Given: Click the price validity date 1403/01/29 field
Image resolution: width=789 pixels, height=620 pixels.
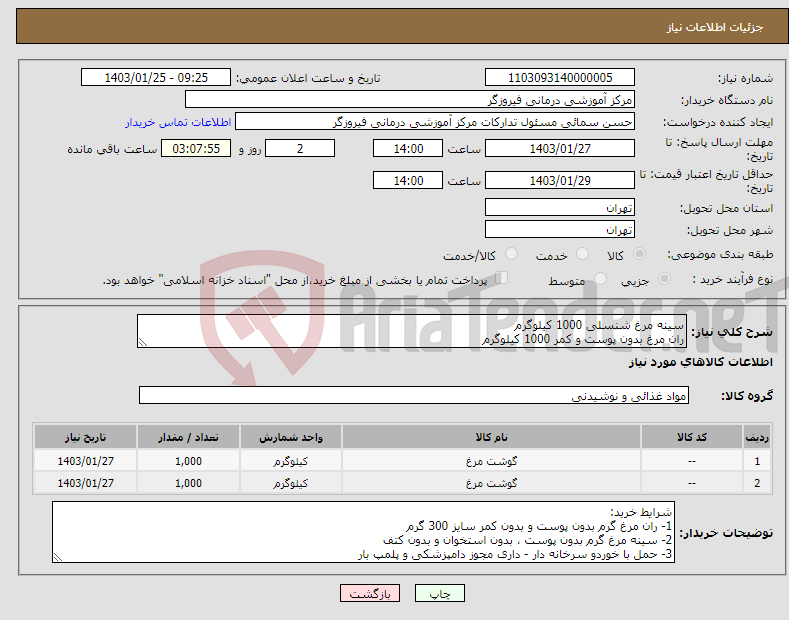Looking at the screenshot, I should 560,180.
